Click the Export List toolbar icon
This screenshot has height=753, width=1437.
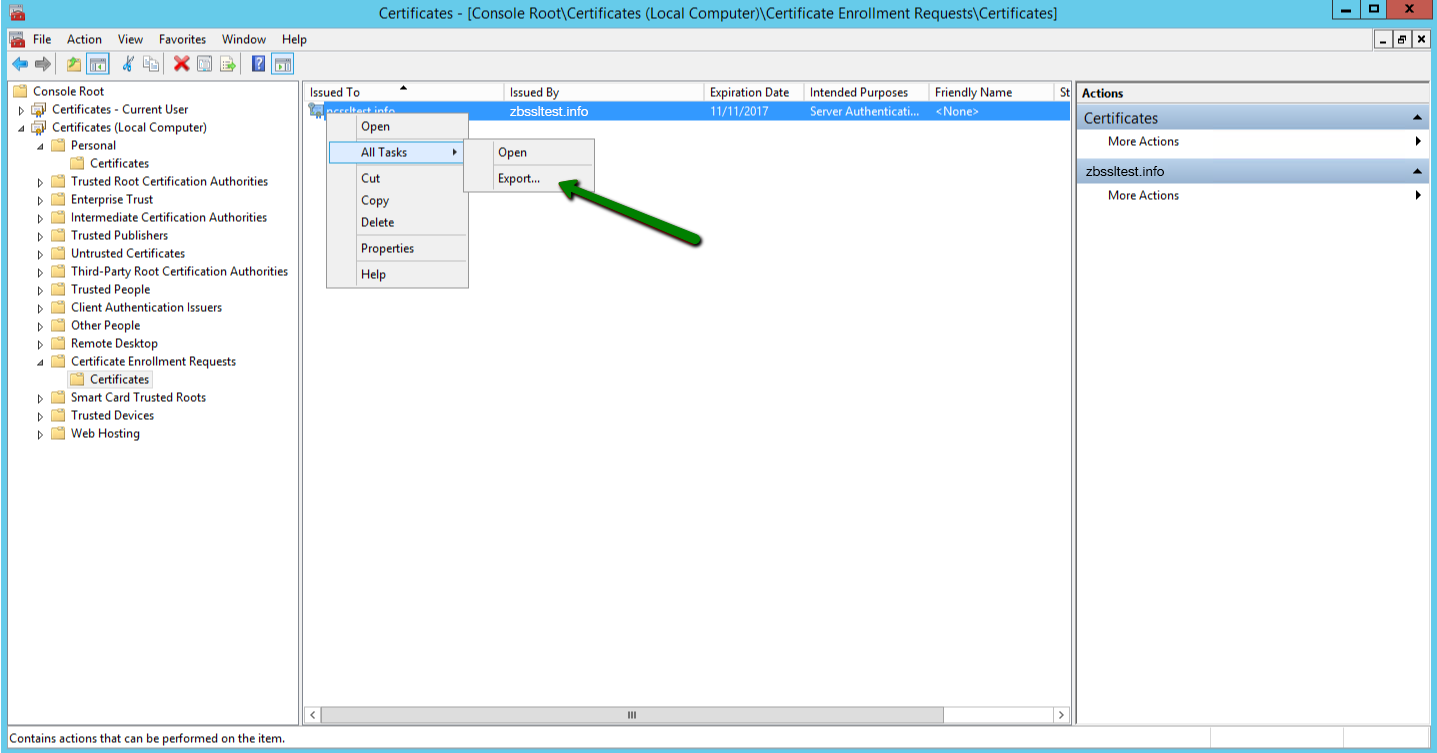[x=228, y=63]
